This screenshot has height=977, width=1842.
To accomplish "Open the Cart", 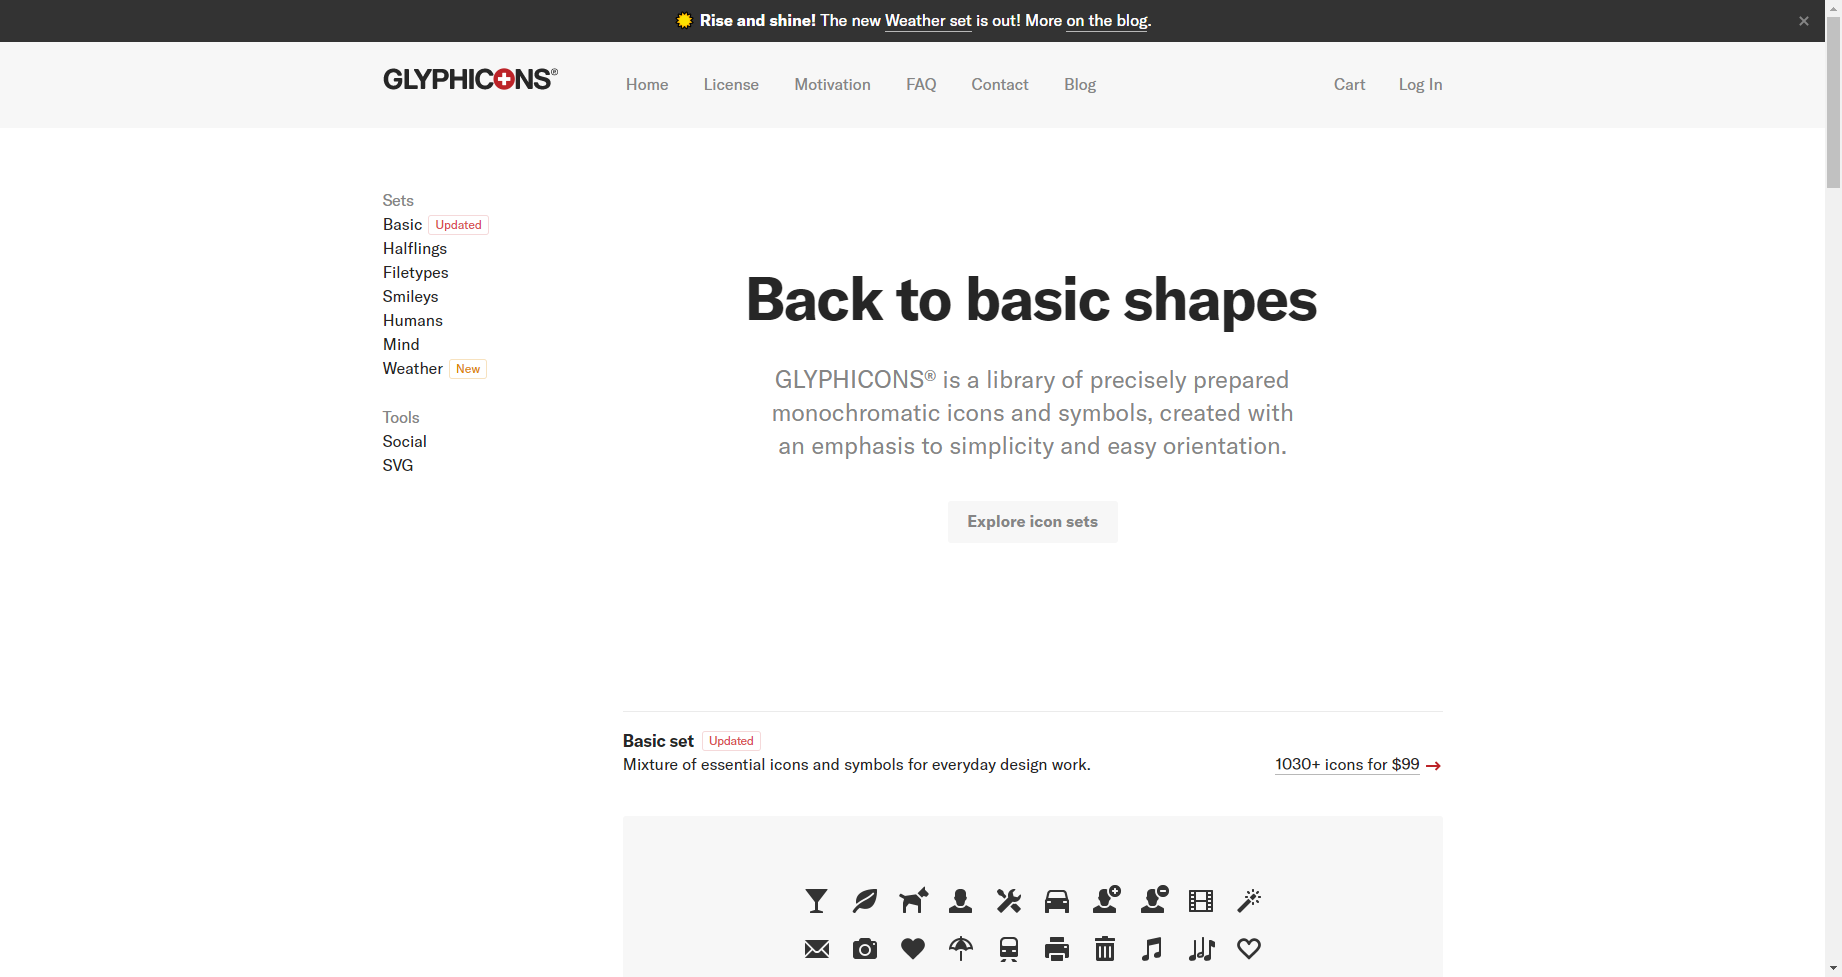I will click(x=1349, y=85).
